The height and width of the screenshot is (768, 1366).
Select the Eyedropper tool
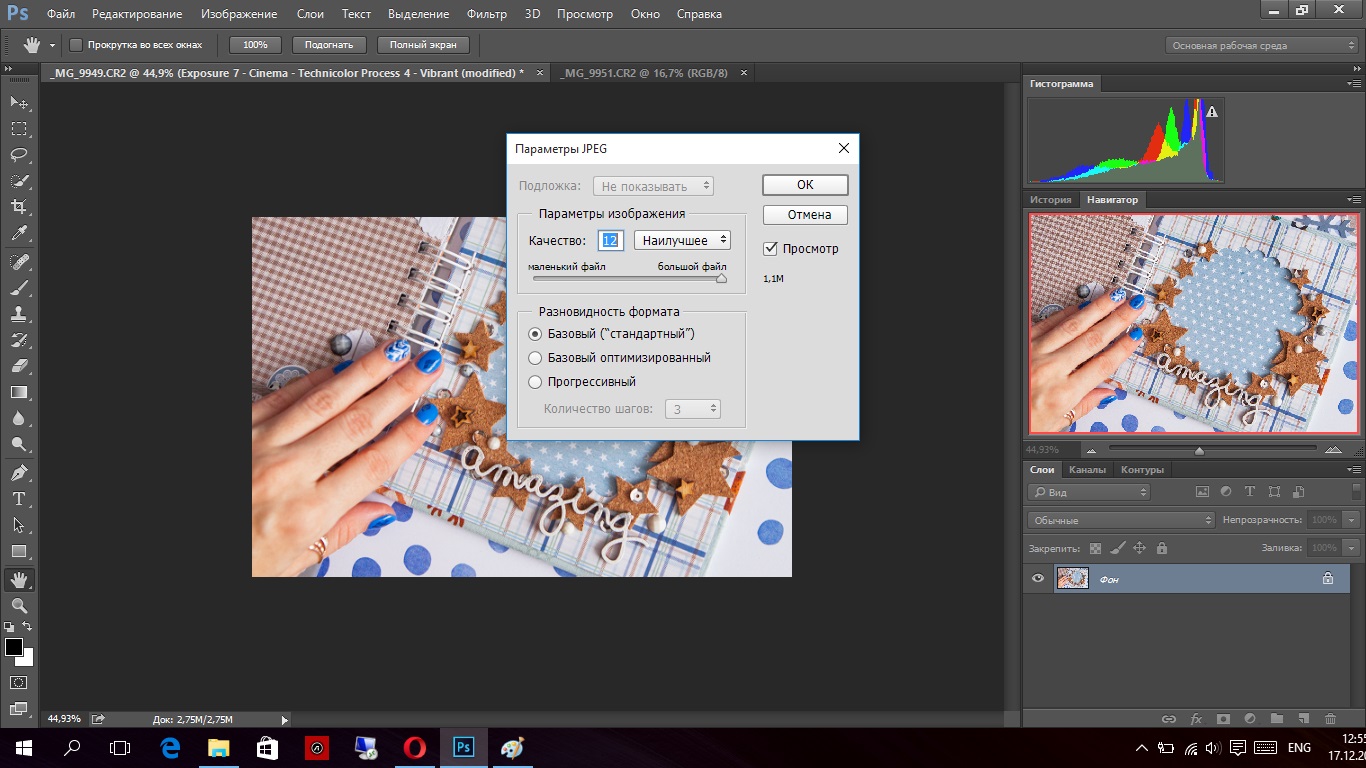pos(19,233)
